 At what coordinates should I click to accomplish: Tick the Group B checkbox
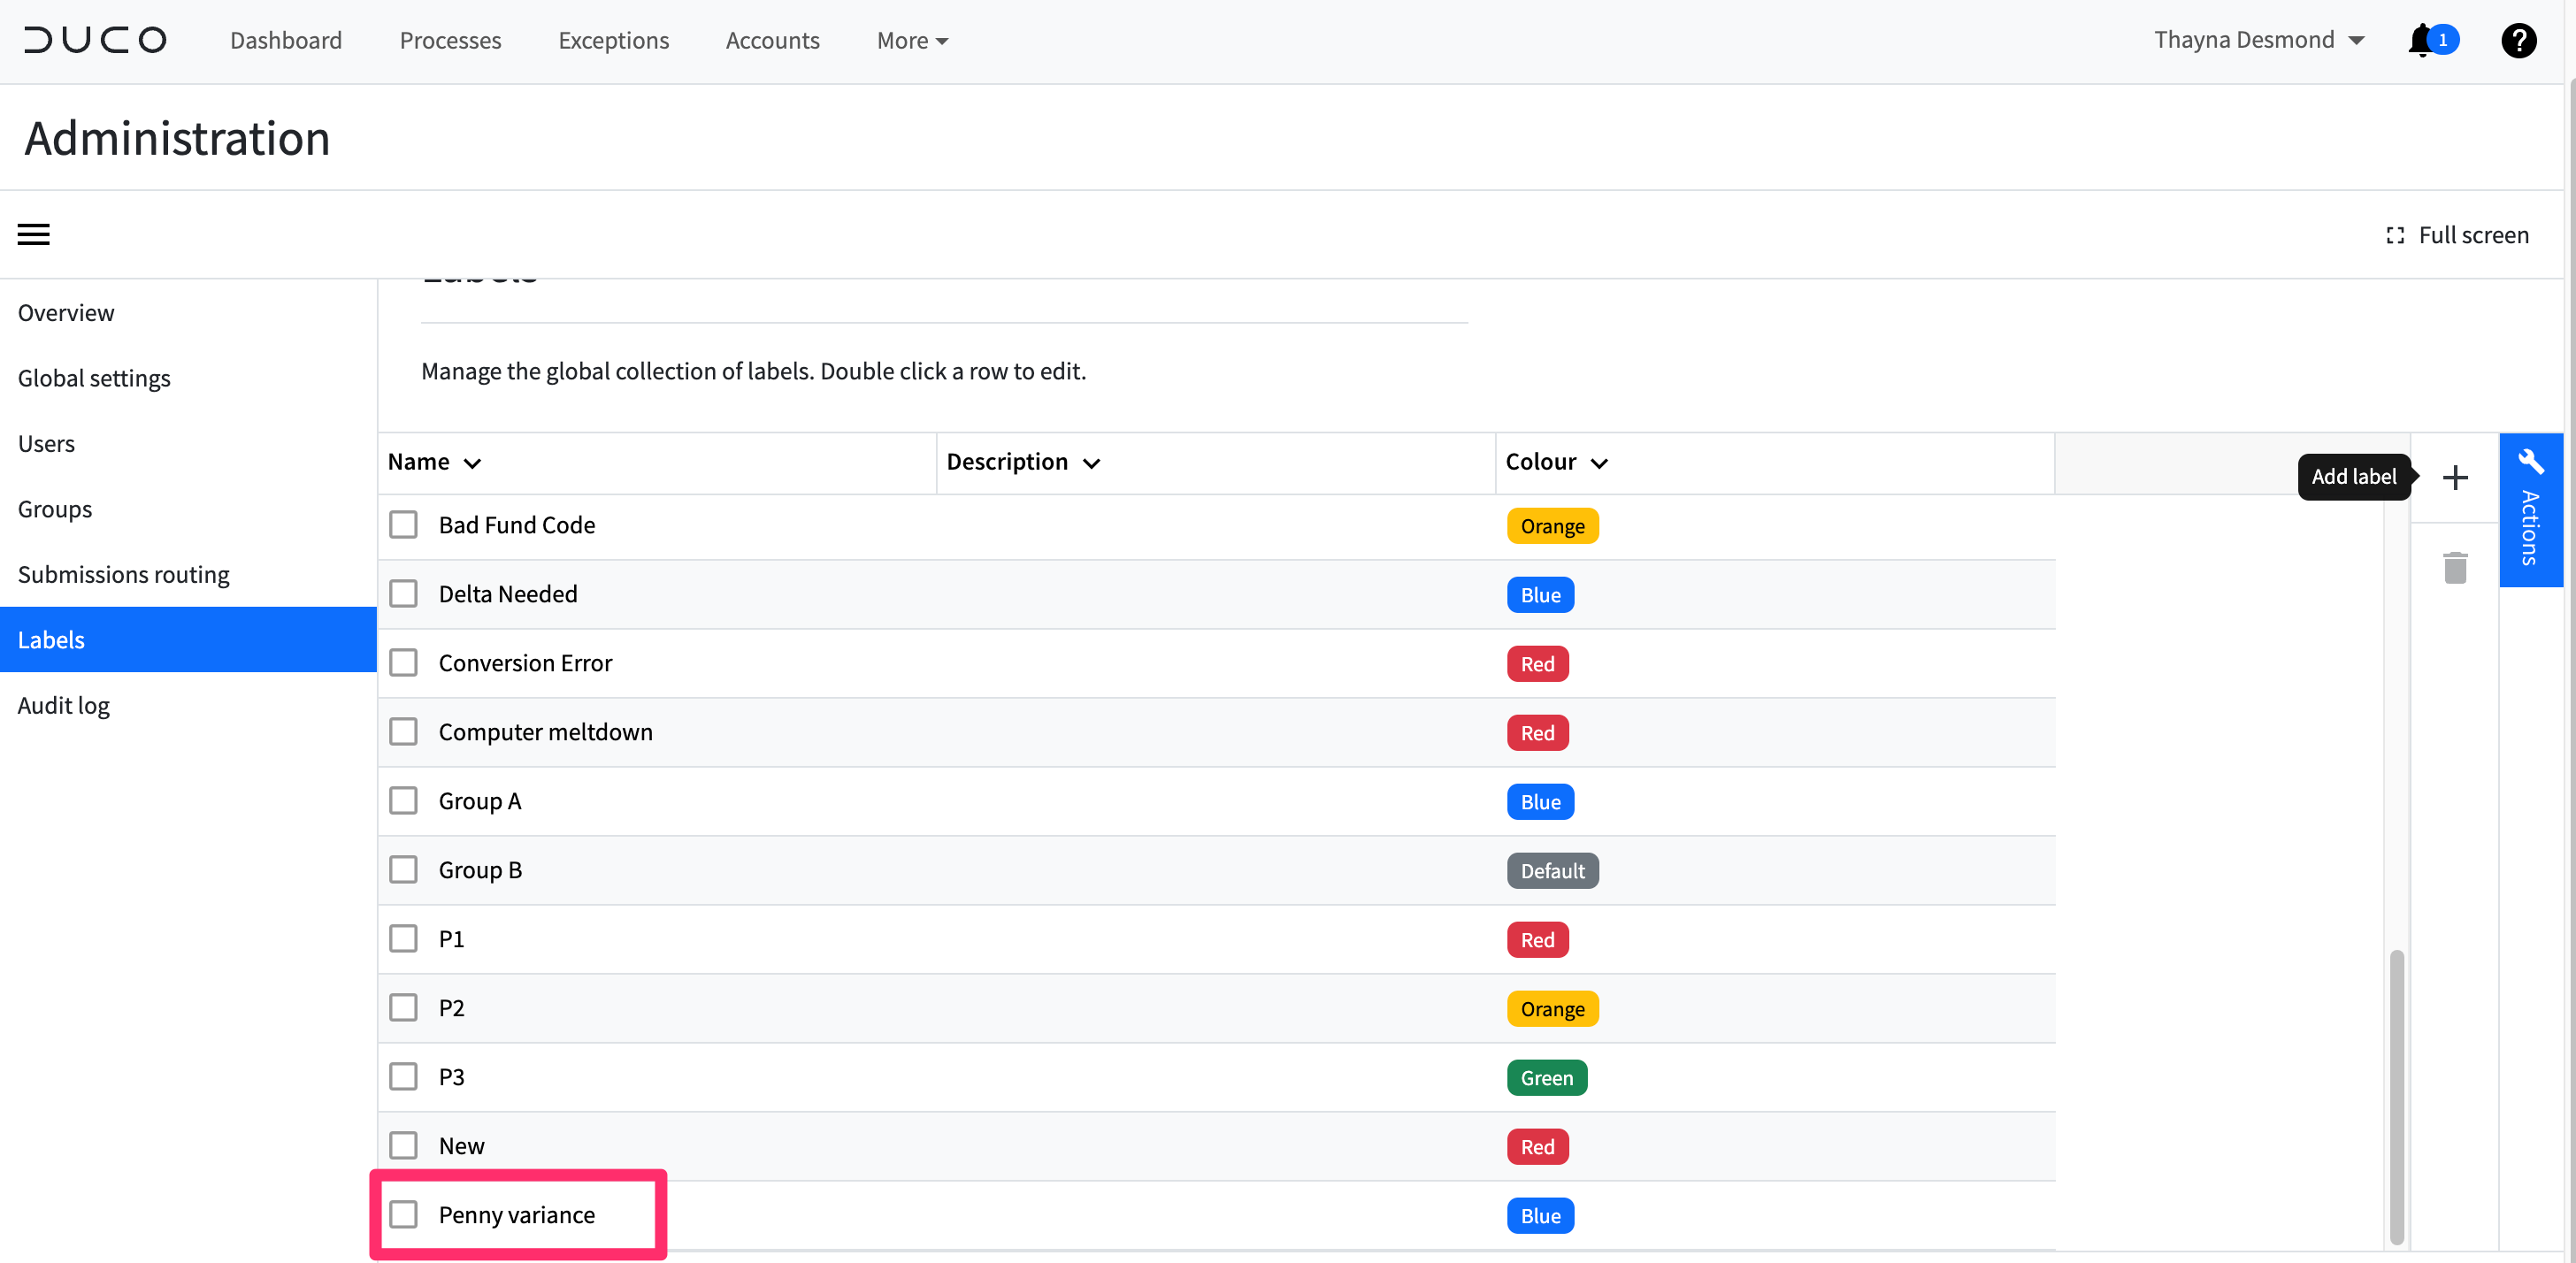(x=403, y=870)
